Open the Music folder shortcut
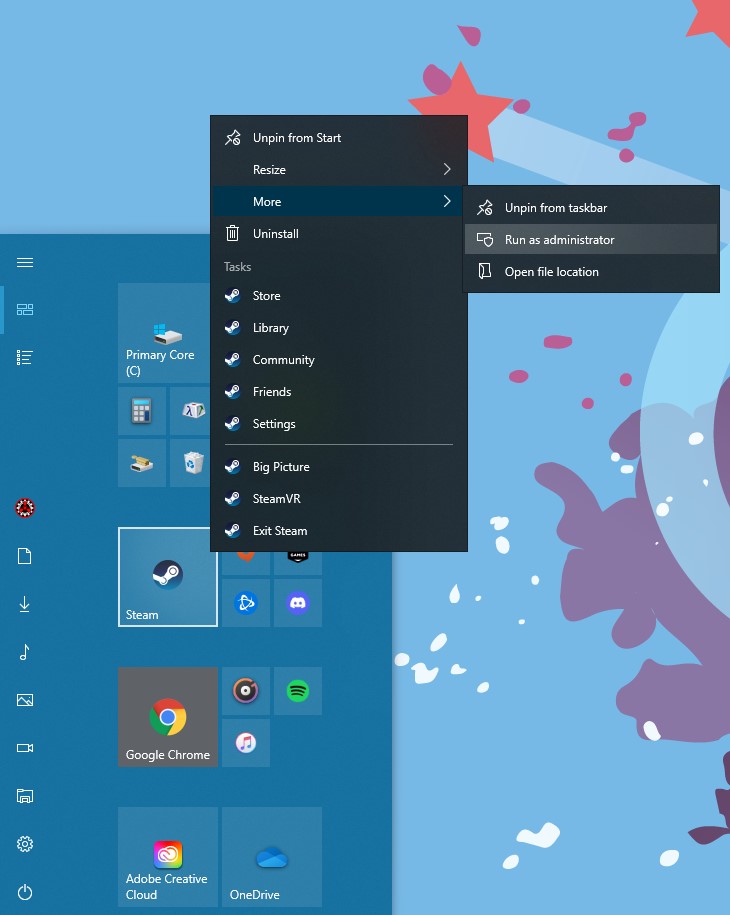This screenshot has width=730, height=915. [25, 652]
